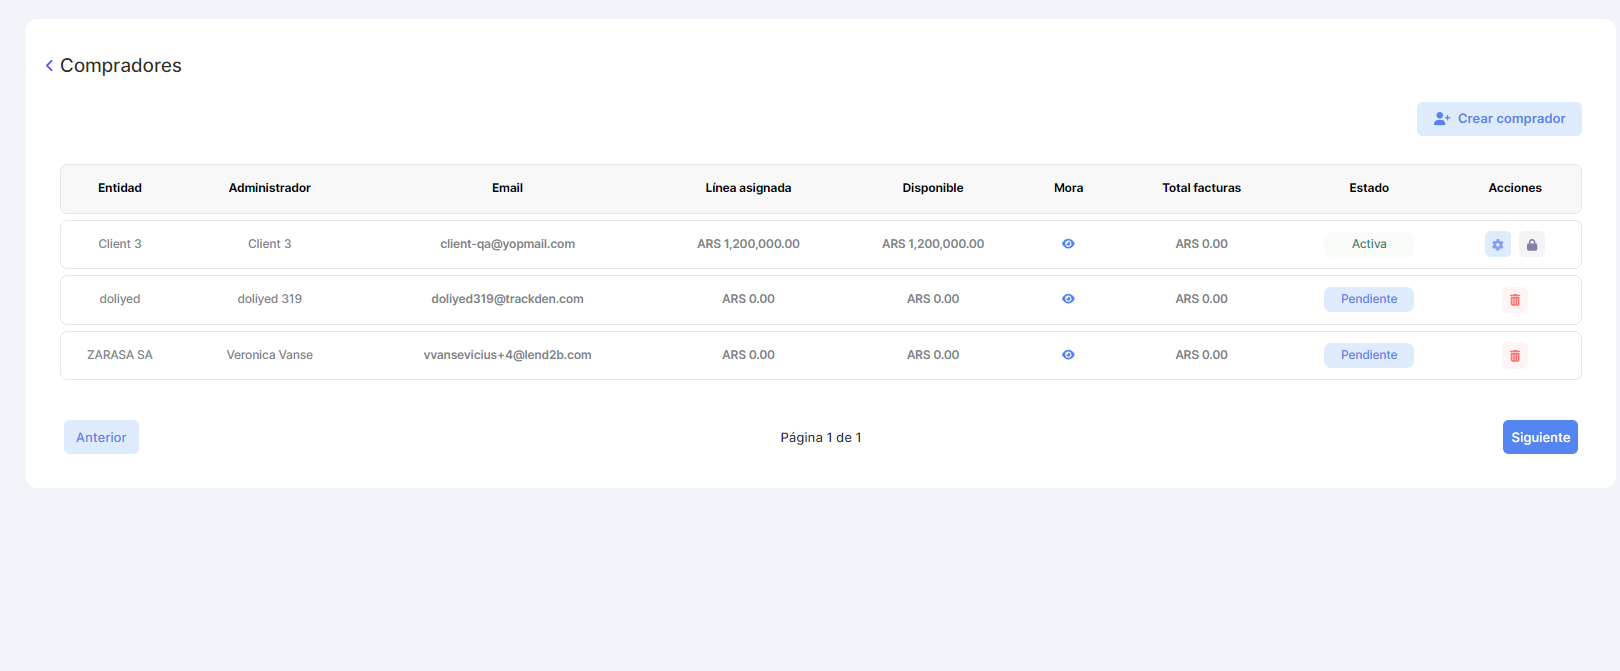1620x671 pixels.
Task: Click the Crear comprador button
Action: point(1498,119)
